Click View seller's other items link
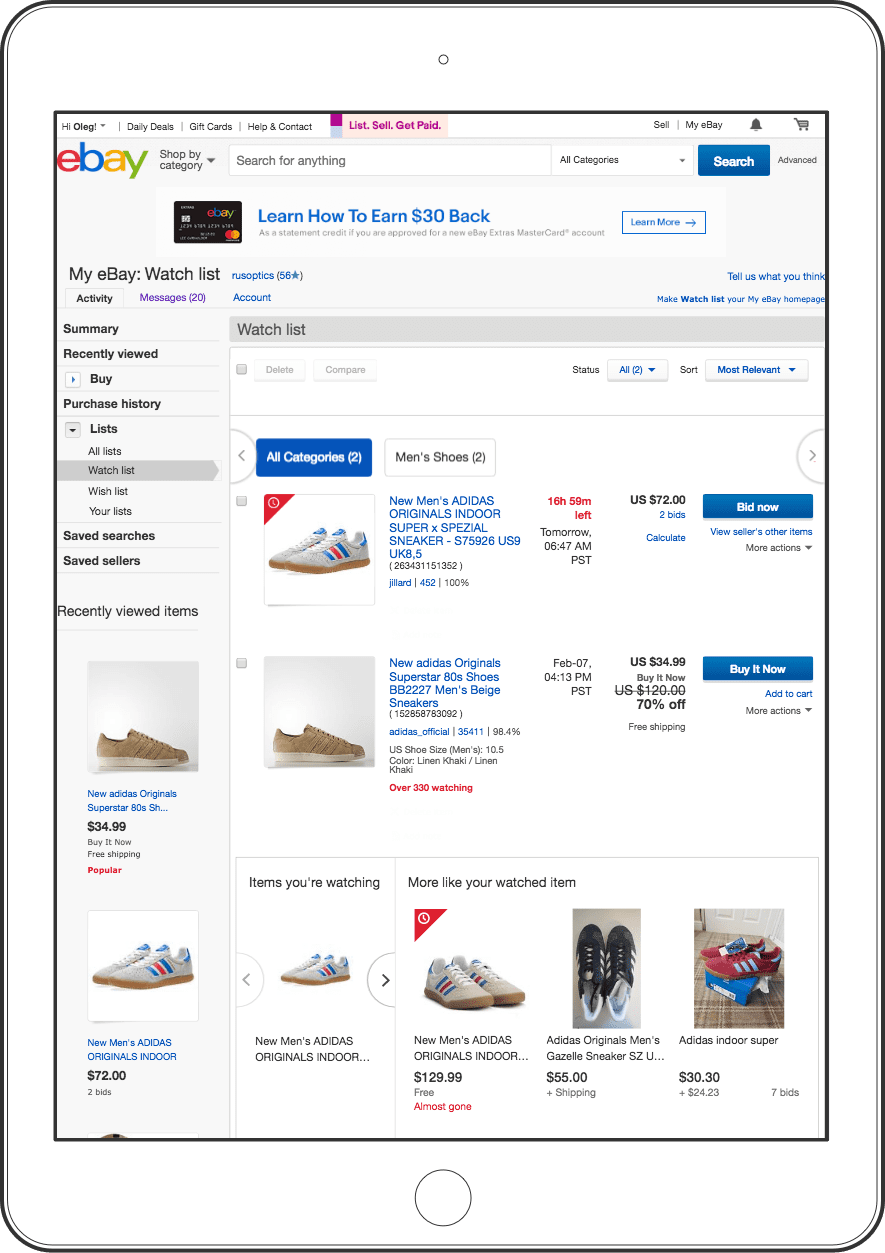Screen dimensions: 885x1253 pos(761,532)
